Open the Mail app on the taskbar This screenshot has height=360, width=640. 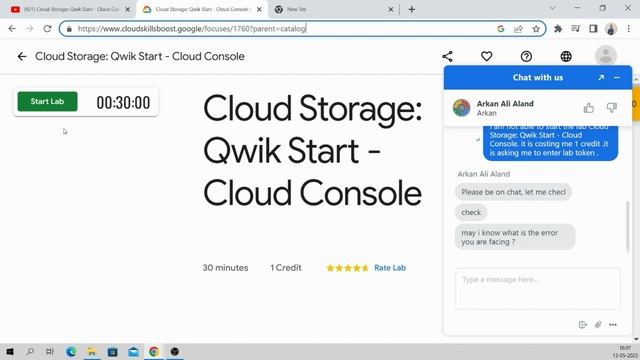click(133, 351)
